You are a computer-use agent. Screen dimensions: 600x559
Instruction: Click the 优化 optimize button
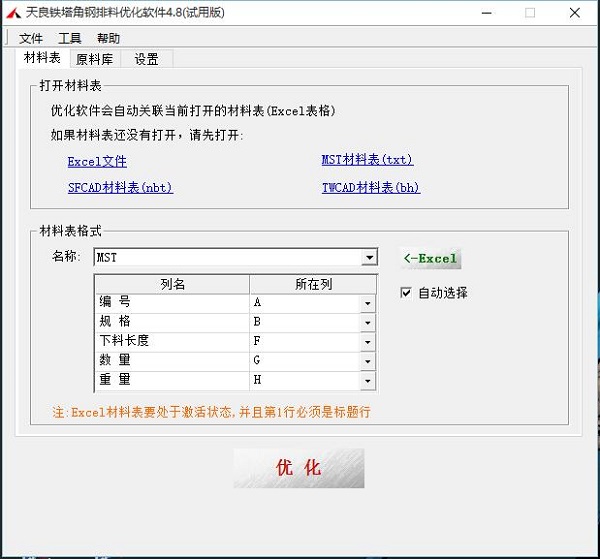pos(299,468)
